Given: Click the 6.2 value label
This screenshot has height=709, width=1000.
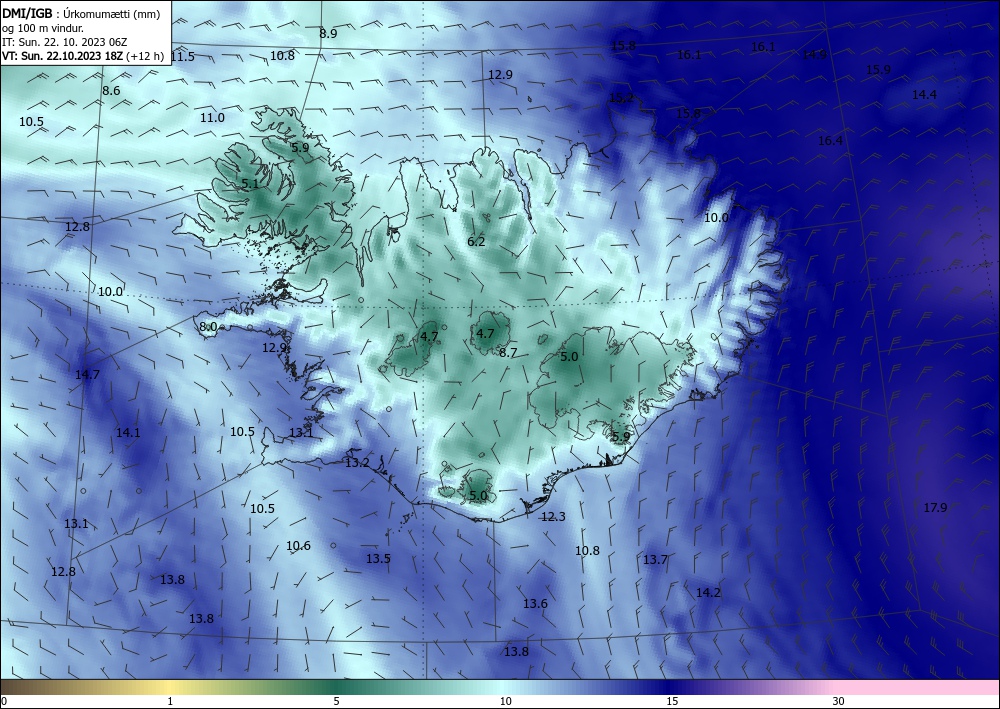Looking at the screenshot, I should point(476,242).
